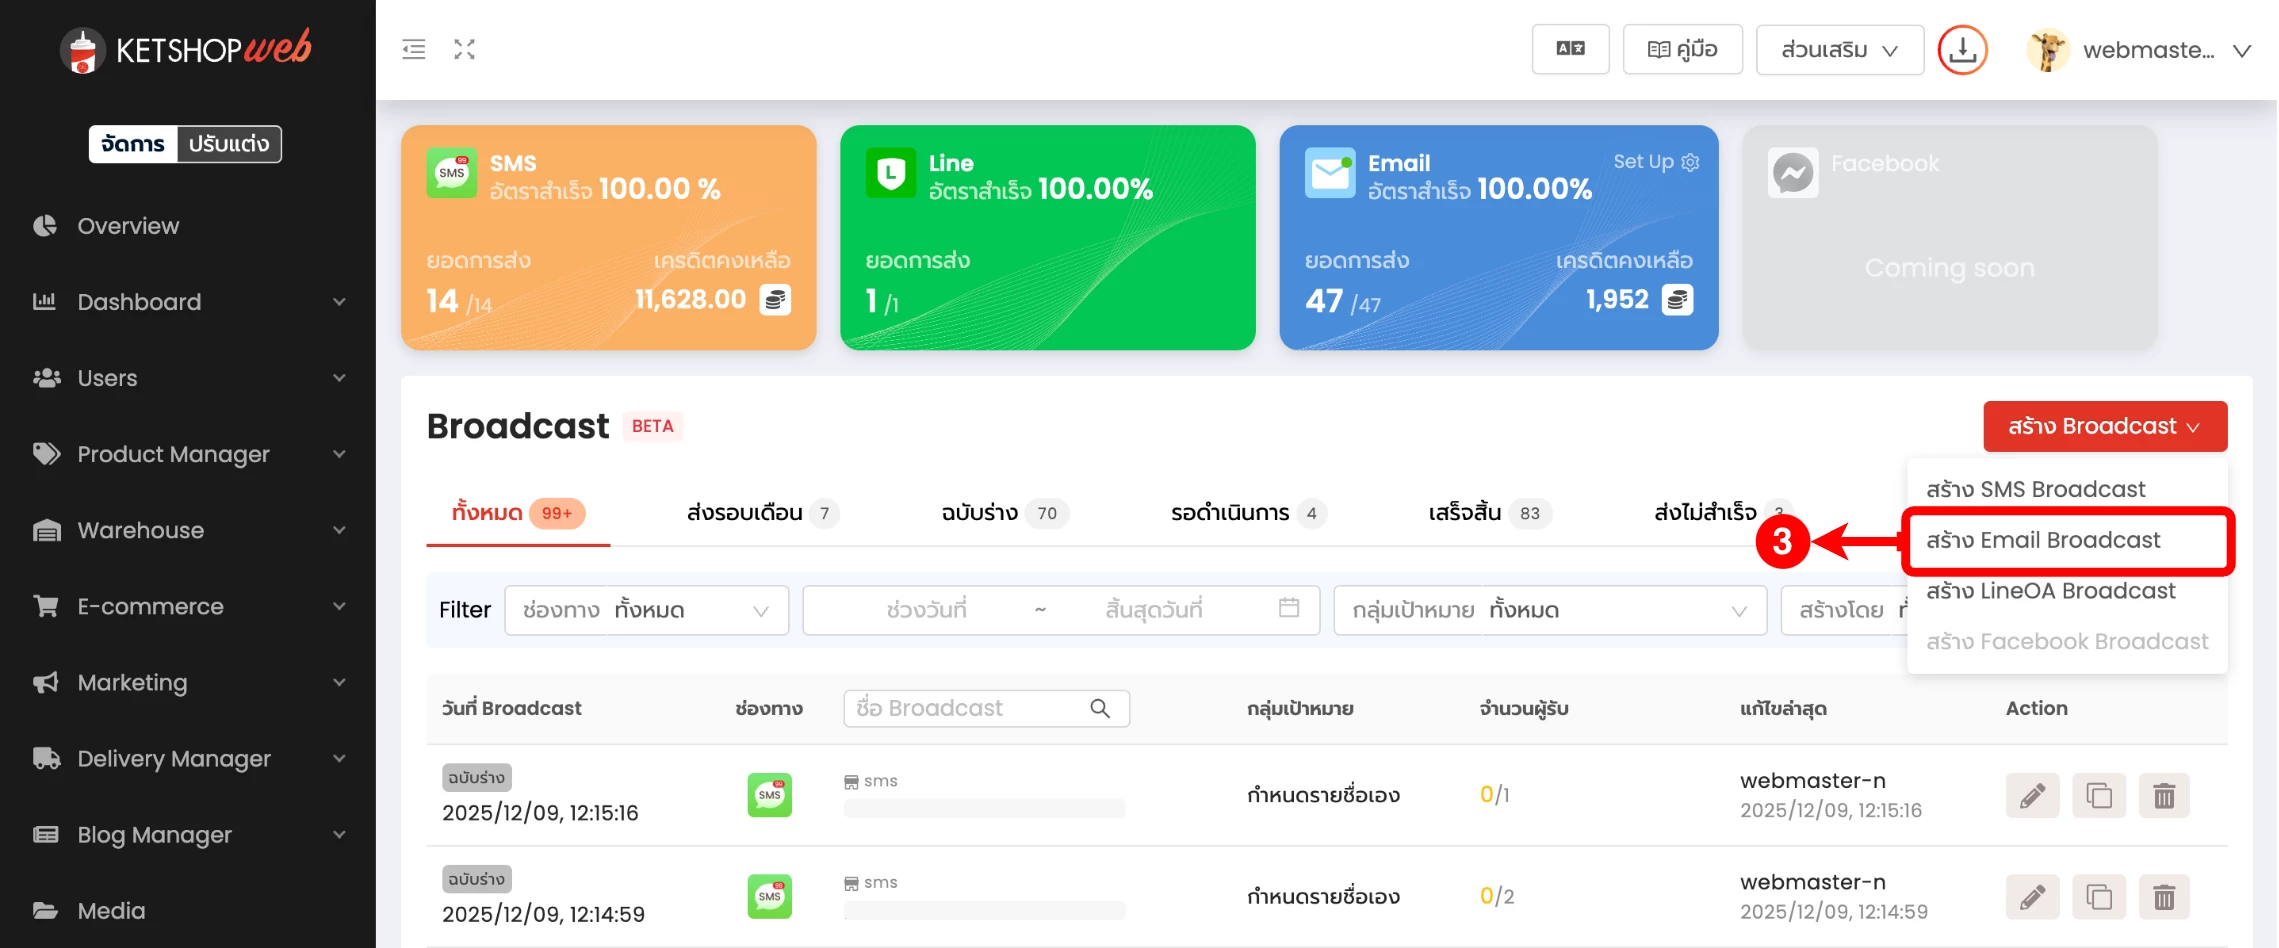Open the กลุ่มเป้าหมาย filter dropdown

tap(1550, 610)
